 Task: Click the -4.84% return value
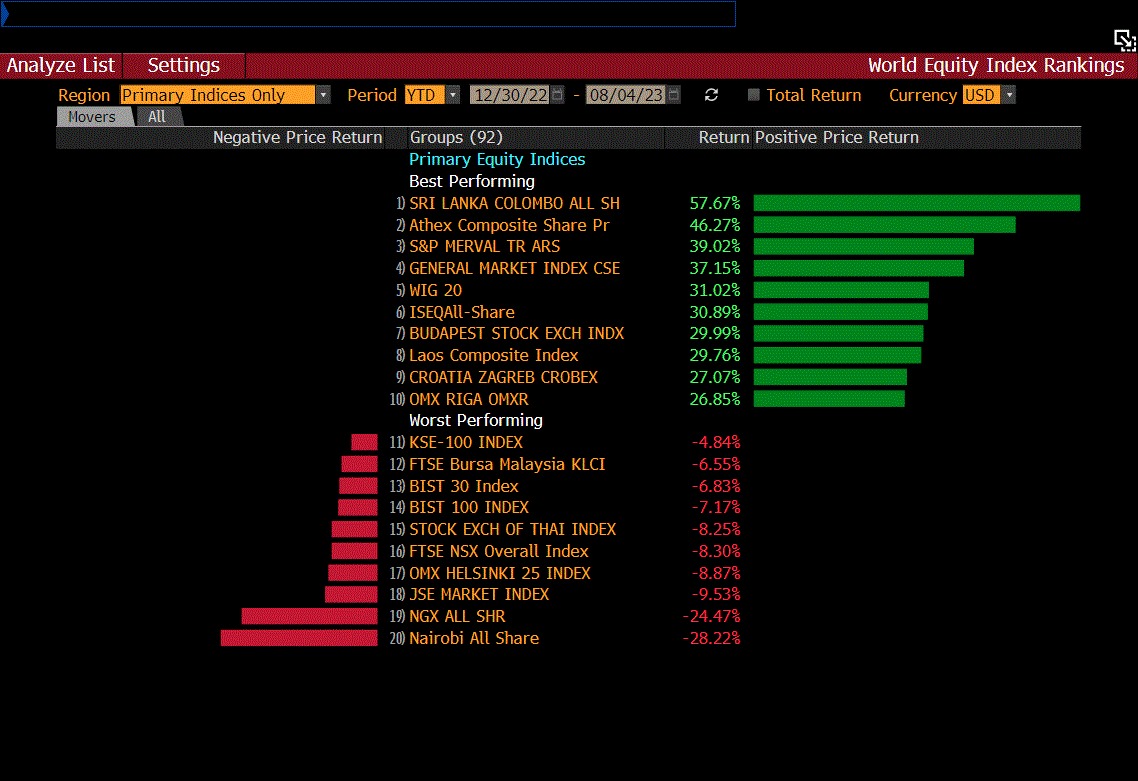click(x=716, y=443)
